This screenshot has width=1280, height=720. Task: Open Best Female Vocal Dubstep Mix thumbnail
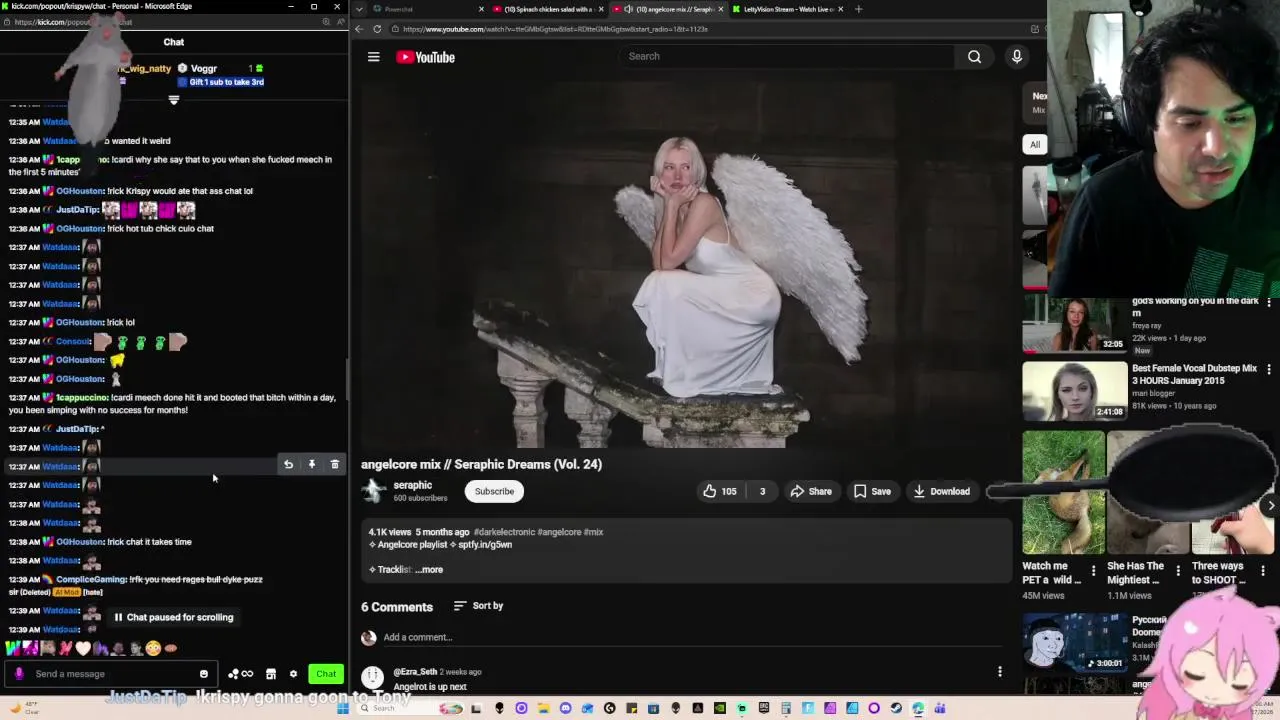point(1074,390)
